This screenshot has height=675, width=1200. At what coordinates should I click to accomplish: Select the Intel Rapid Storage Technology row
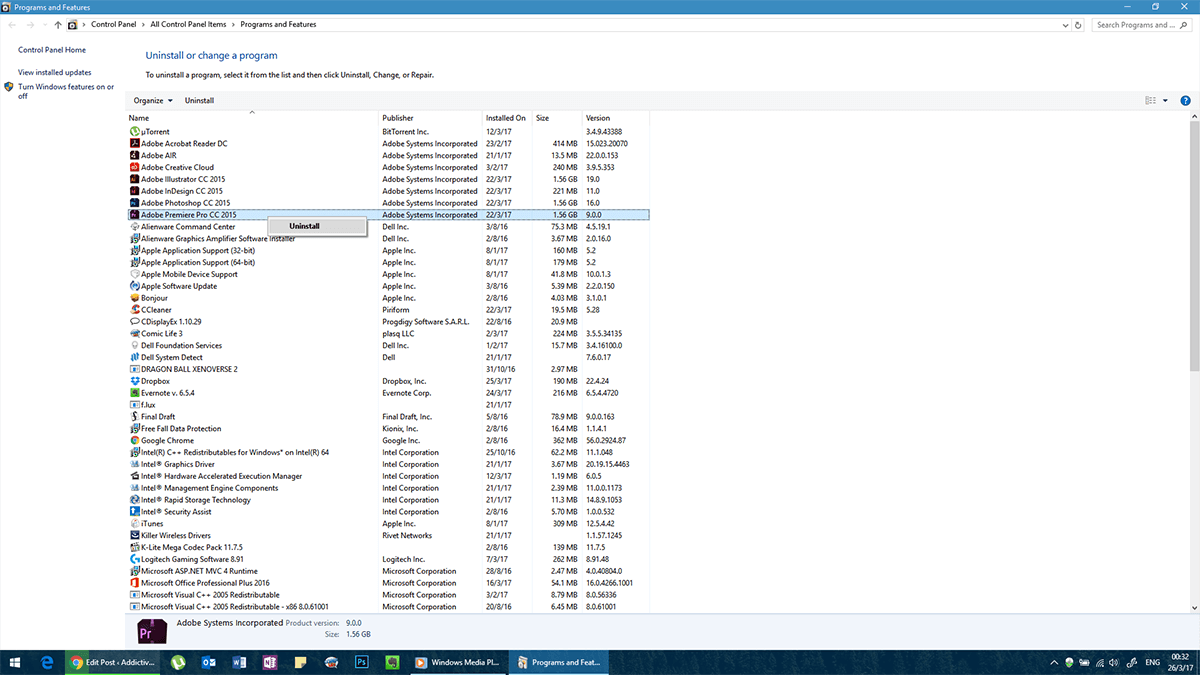[x=389, y=500]
